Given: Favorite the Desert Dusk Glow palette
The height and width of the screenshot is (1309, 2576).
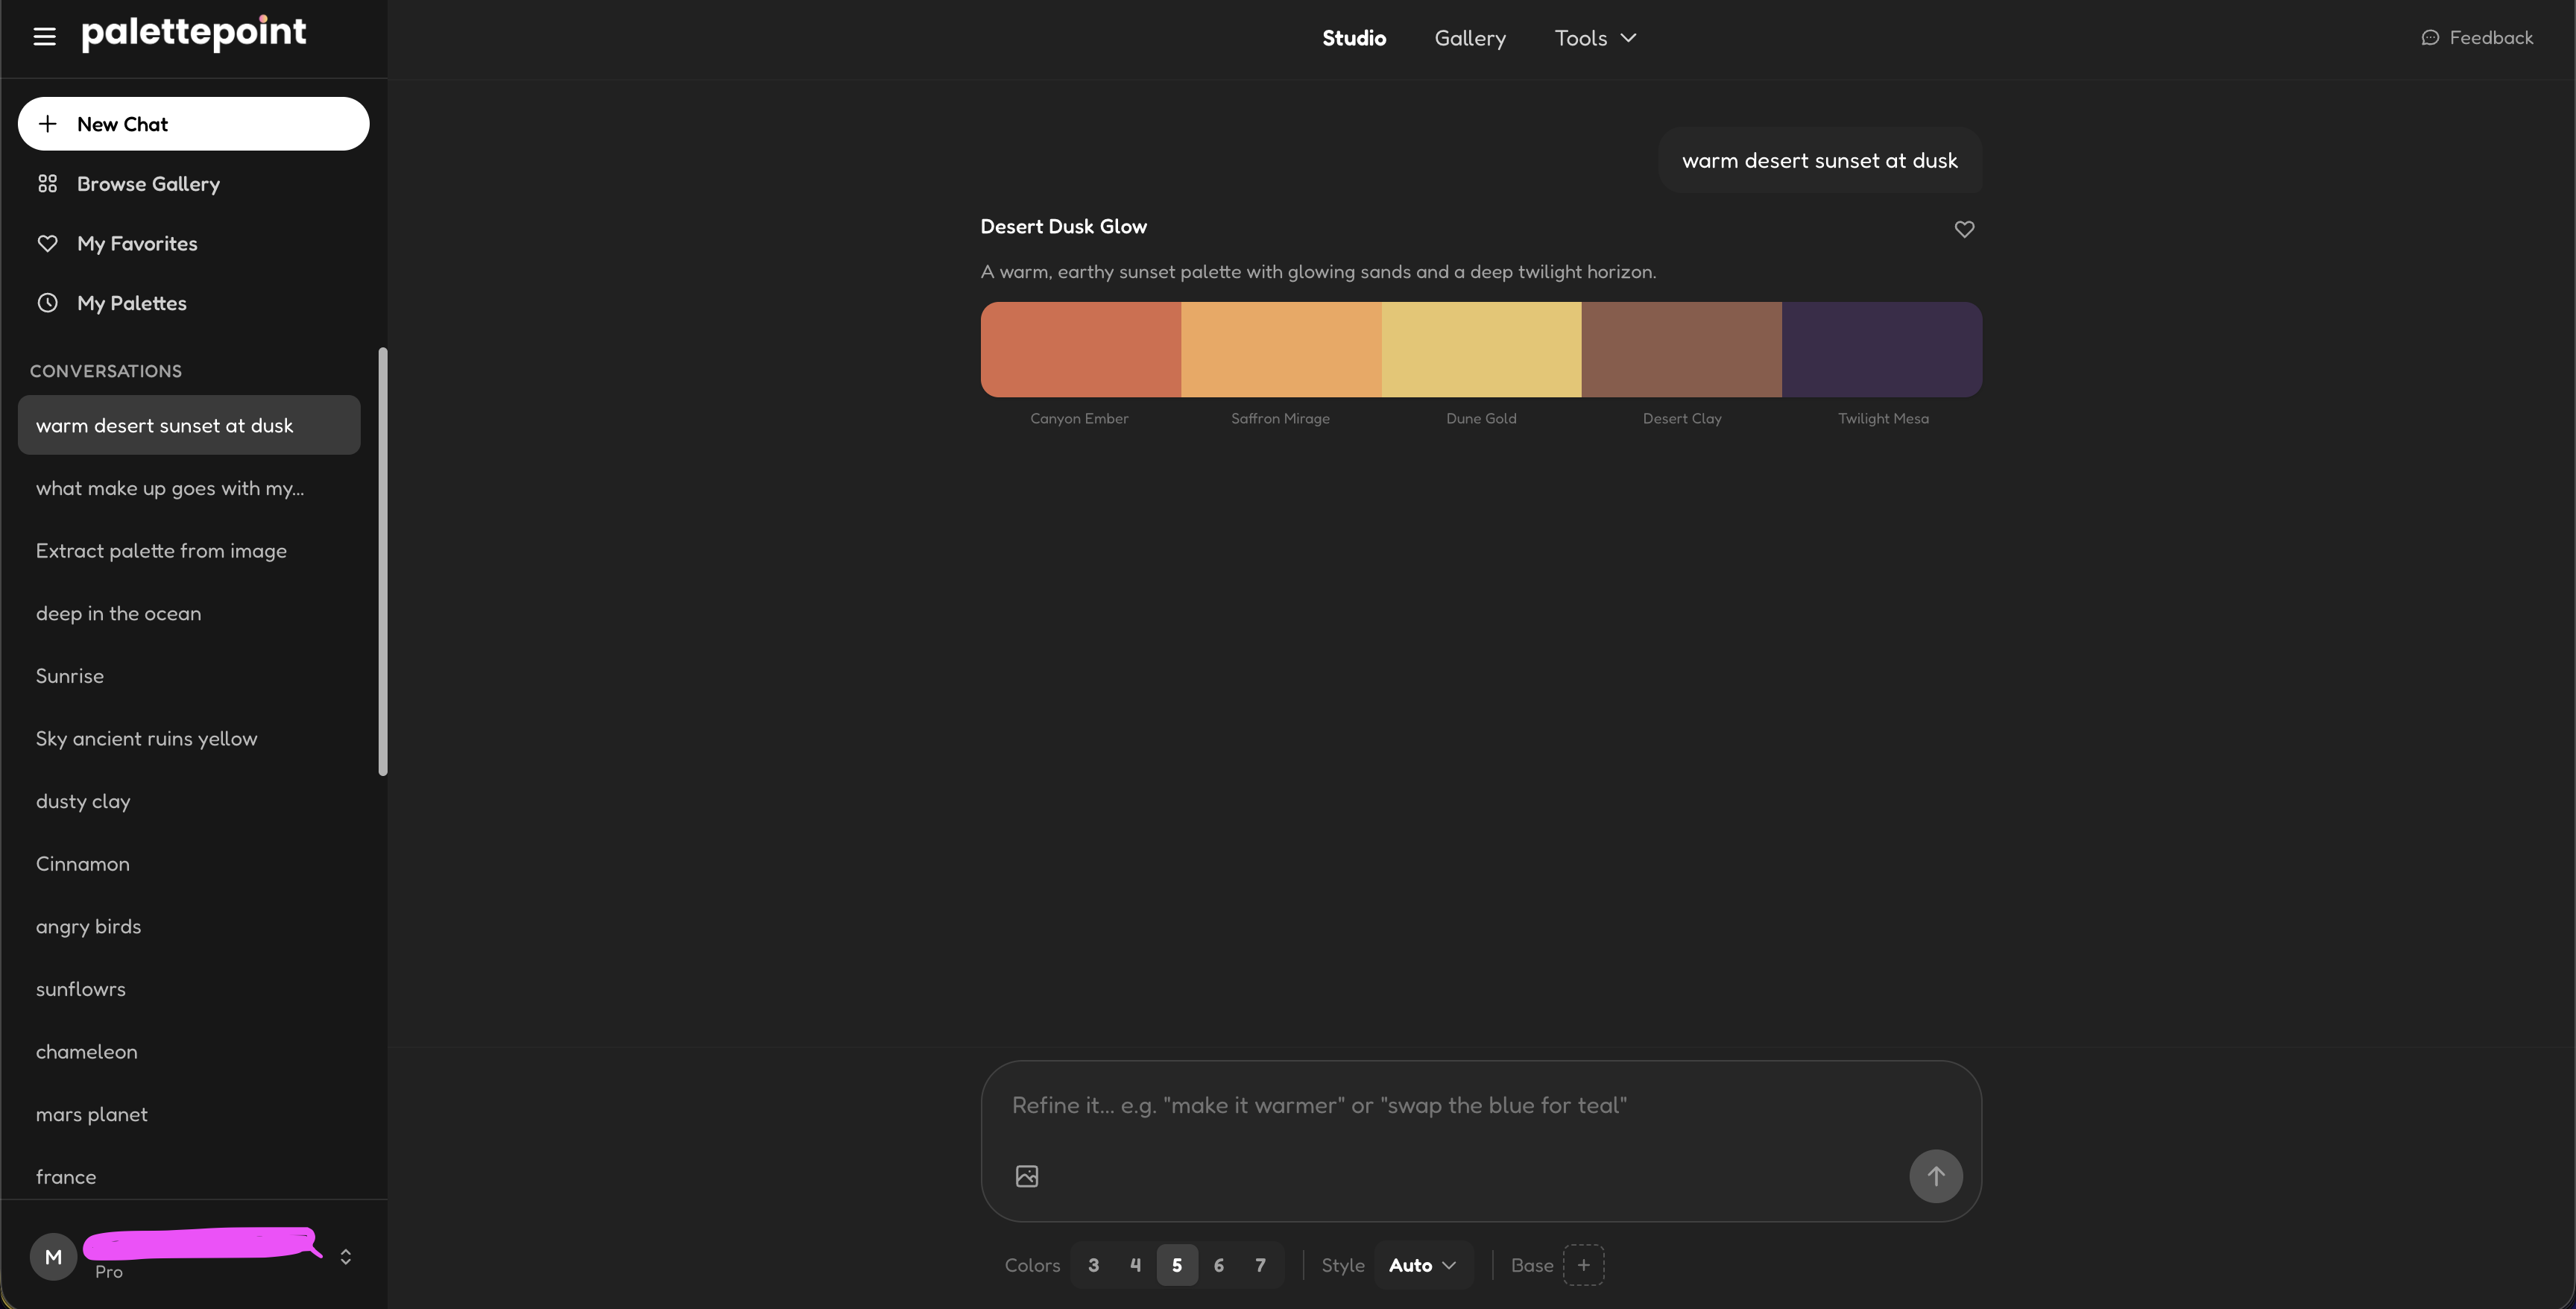Looking at the screenshot, I should (x=1964, y=229).
